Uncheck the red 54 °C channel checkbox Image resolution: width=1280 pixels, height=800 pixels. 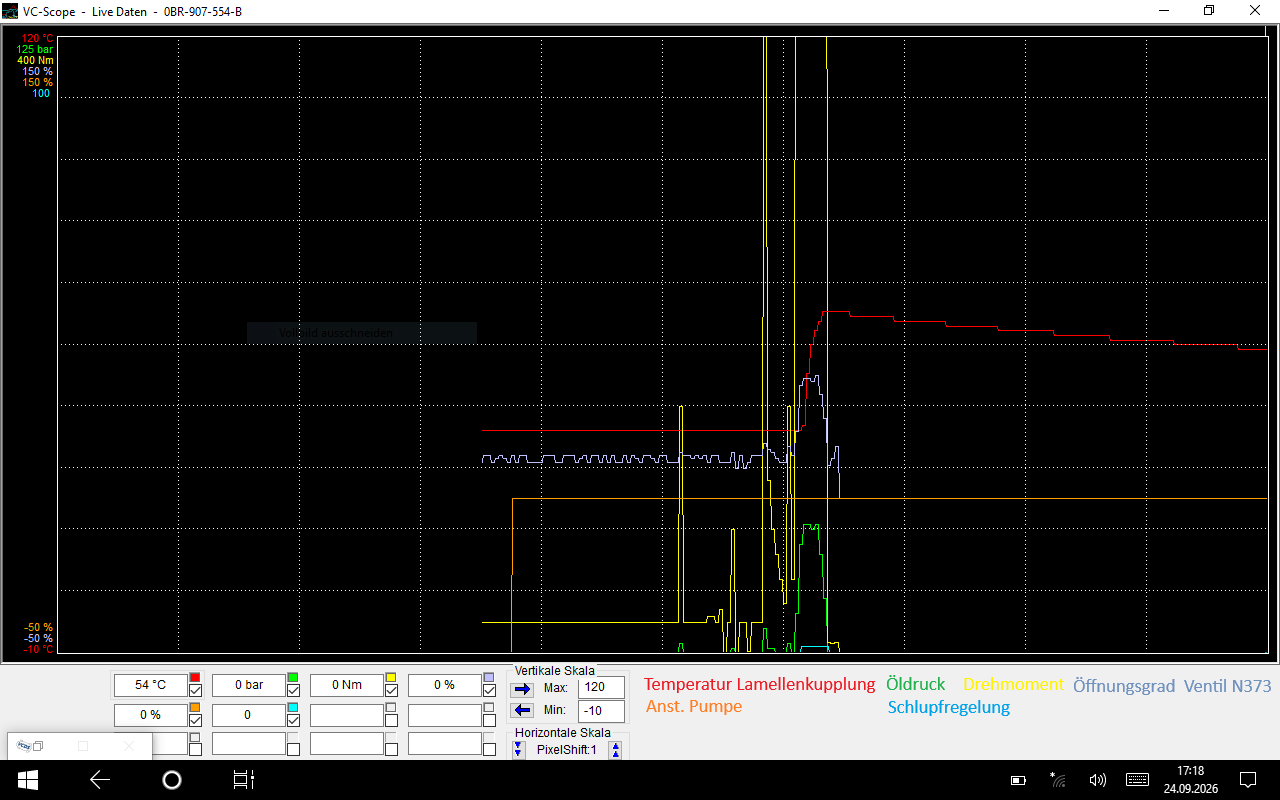[195, 691]
